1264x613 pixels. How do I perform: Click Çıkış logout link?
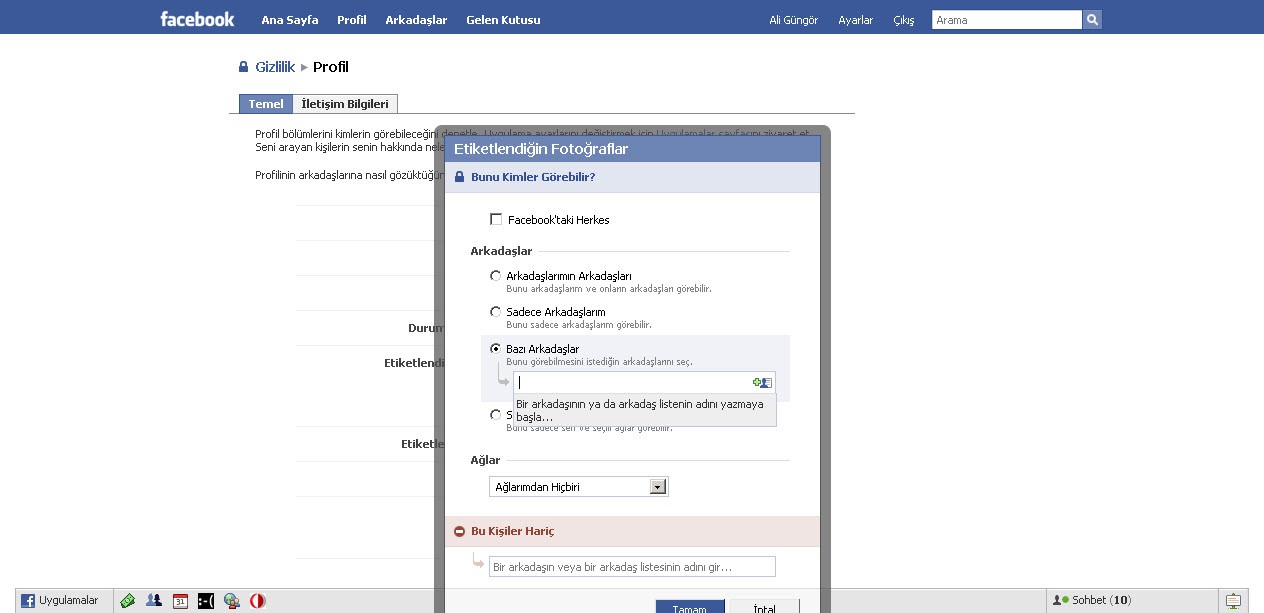pyautogui.click(x=904, y=20)
